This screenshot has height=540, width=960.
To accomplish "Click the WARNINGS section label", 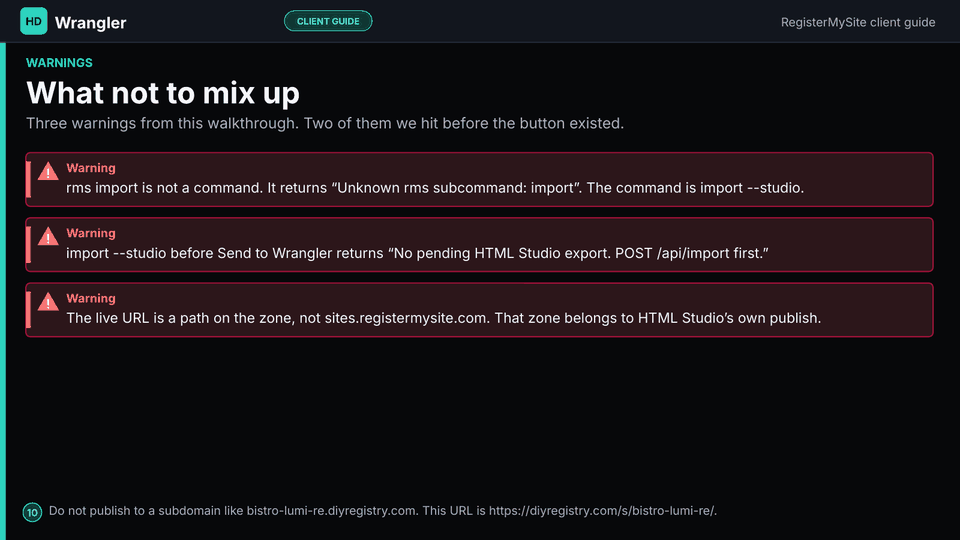I will [59, 62].
